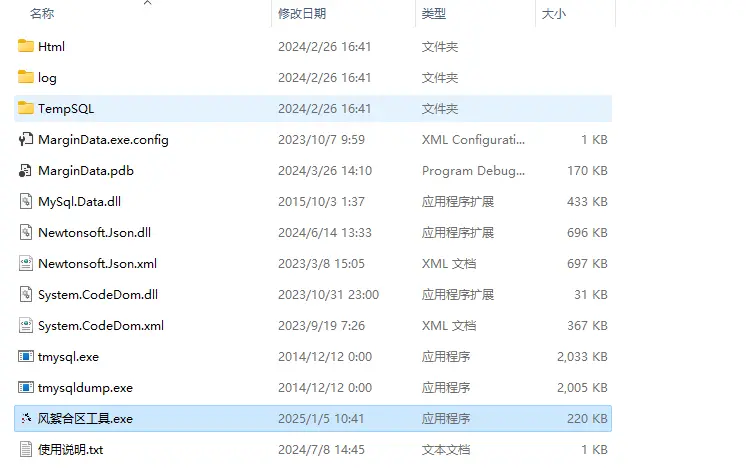Image resolution: width=746 pixels, height=469 pixels.
Task: Click the sort arrow above 名称 column
Action: pyautogui.click(x=147, y=3)
